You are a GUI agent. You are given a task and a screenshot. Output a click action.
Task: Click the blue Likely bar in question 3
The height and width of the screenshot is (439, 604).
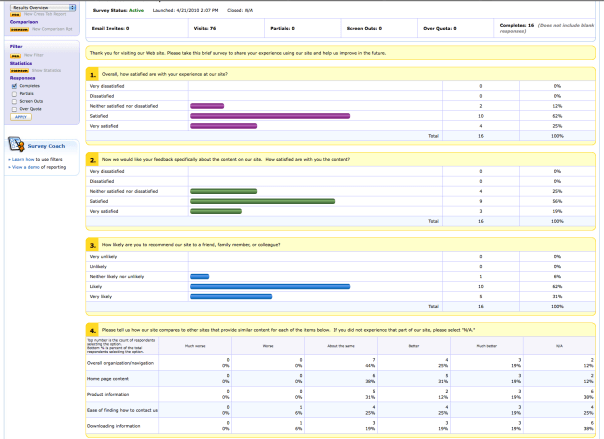(270, 286)
